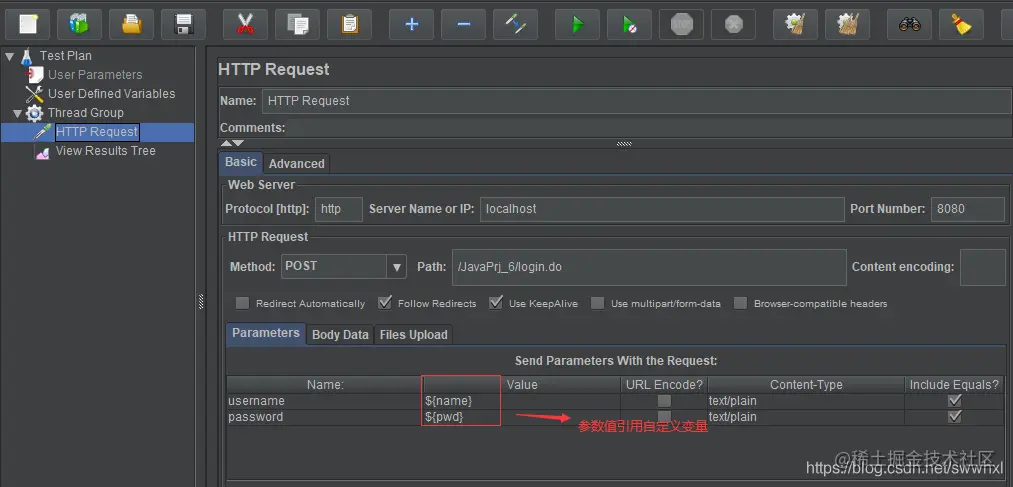Click the Copy toolbar icon
The width and height of the screenshot is (1013, 487).
[x=297, y=25]
